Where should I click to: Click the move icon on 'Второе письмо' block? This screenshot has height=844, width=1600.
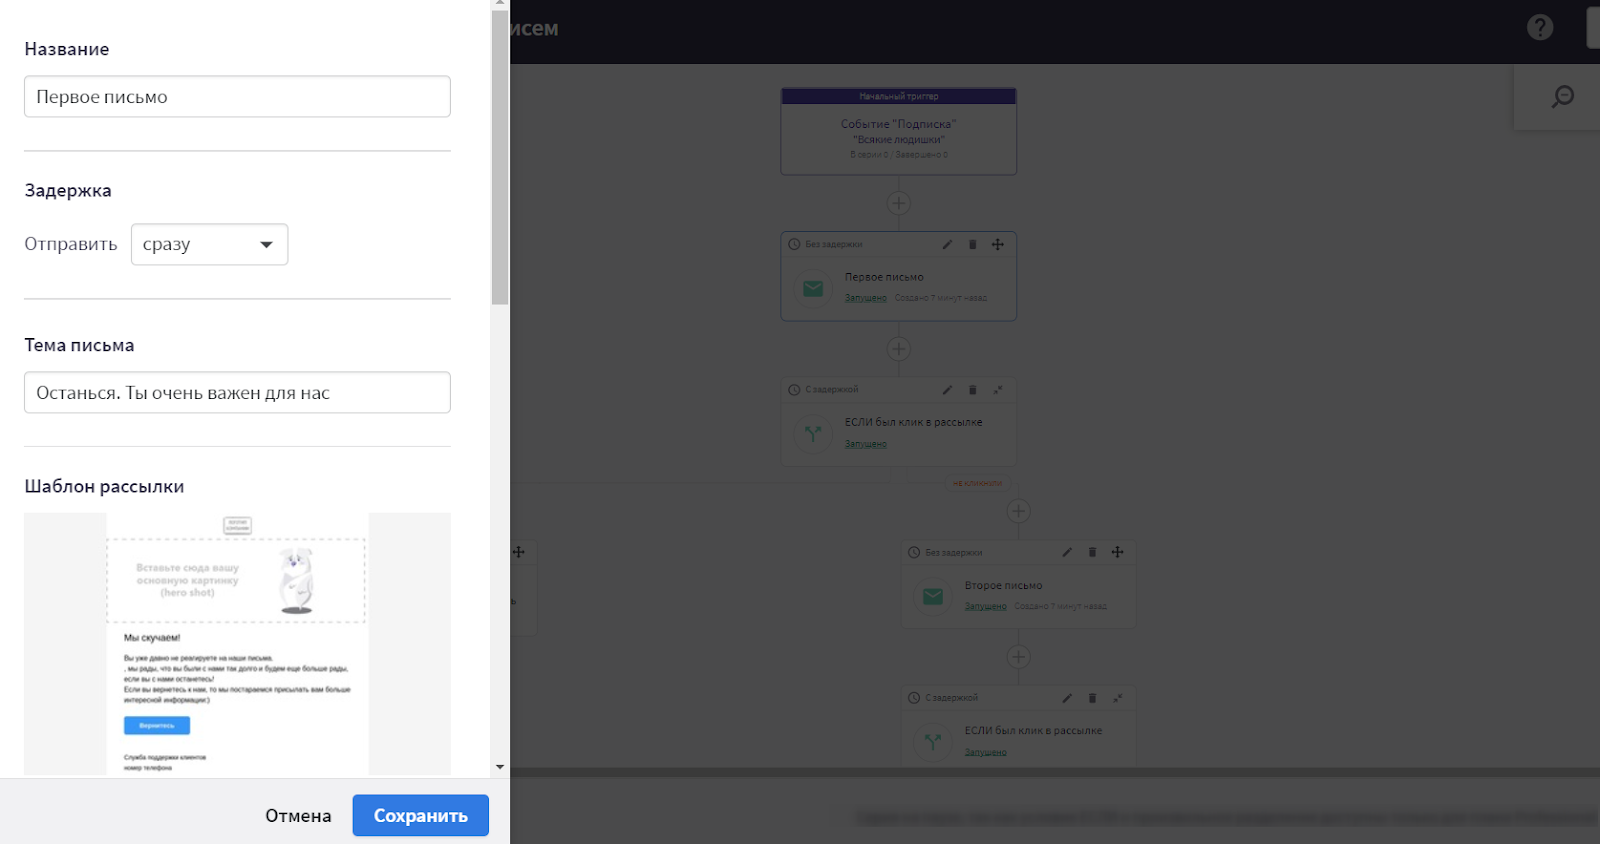[1117, 552]
